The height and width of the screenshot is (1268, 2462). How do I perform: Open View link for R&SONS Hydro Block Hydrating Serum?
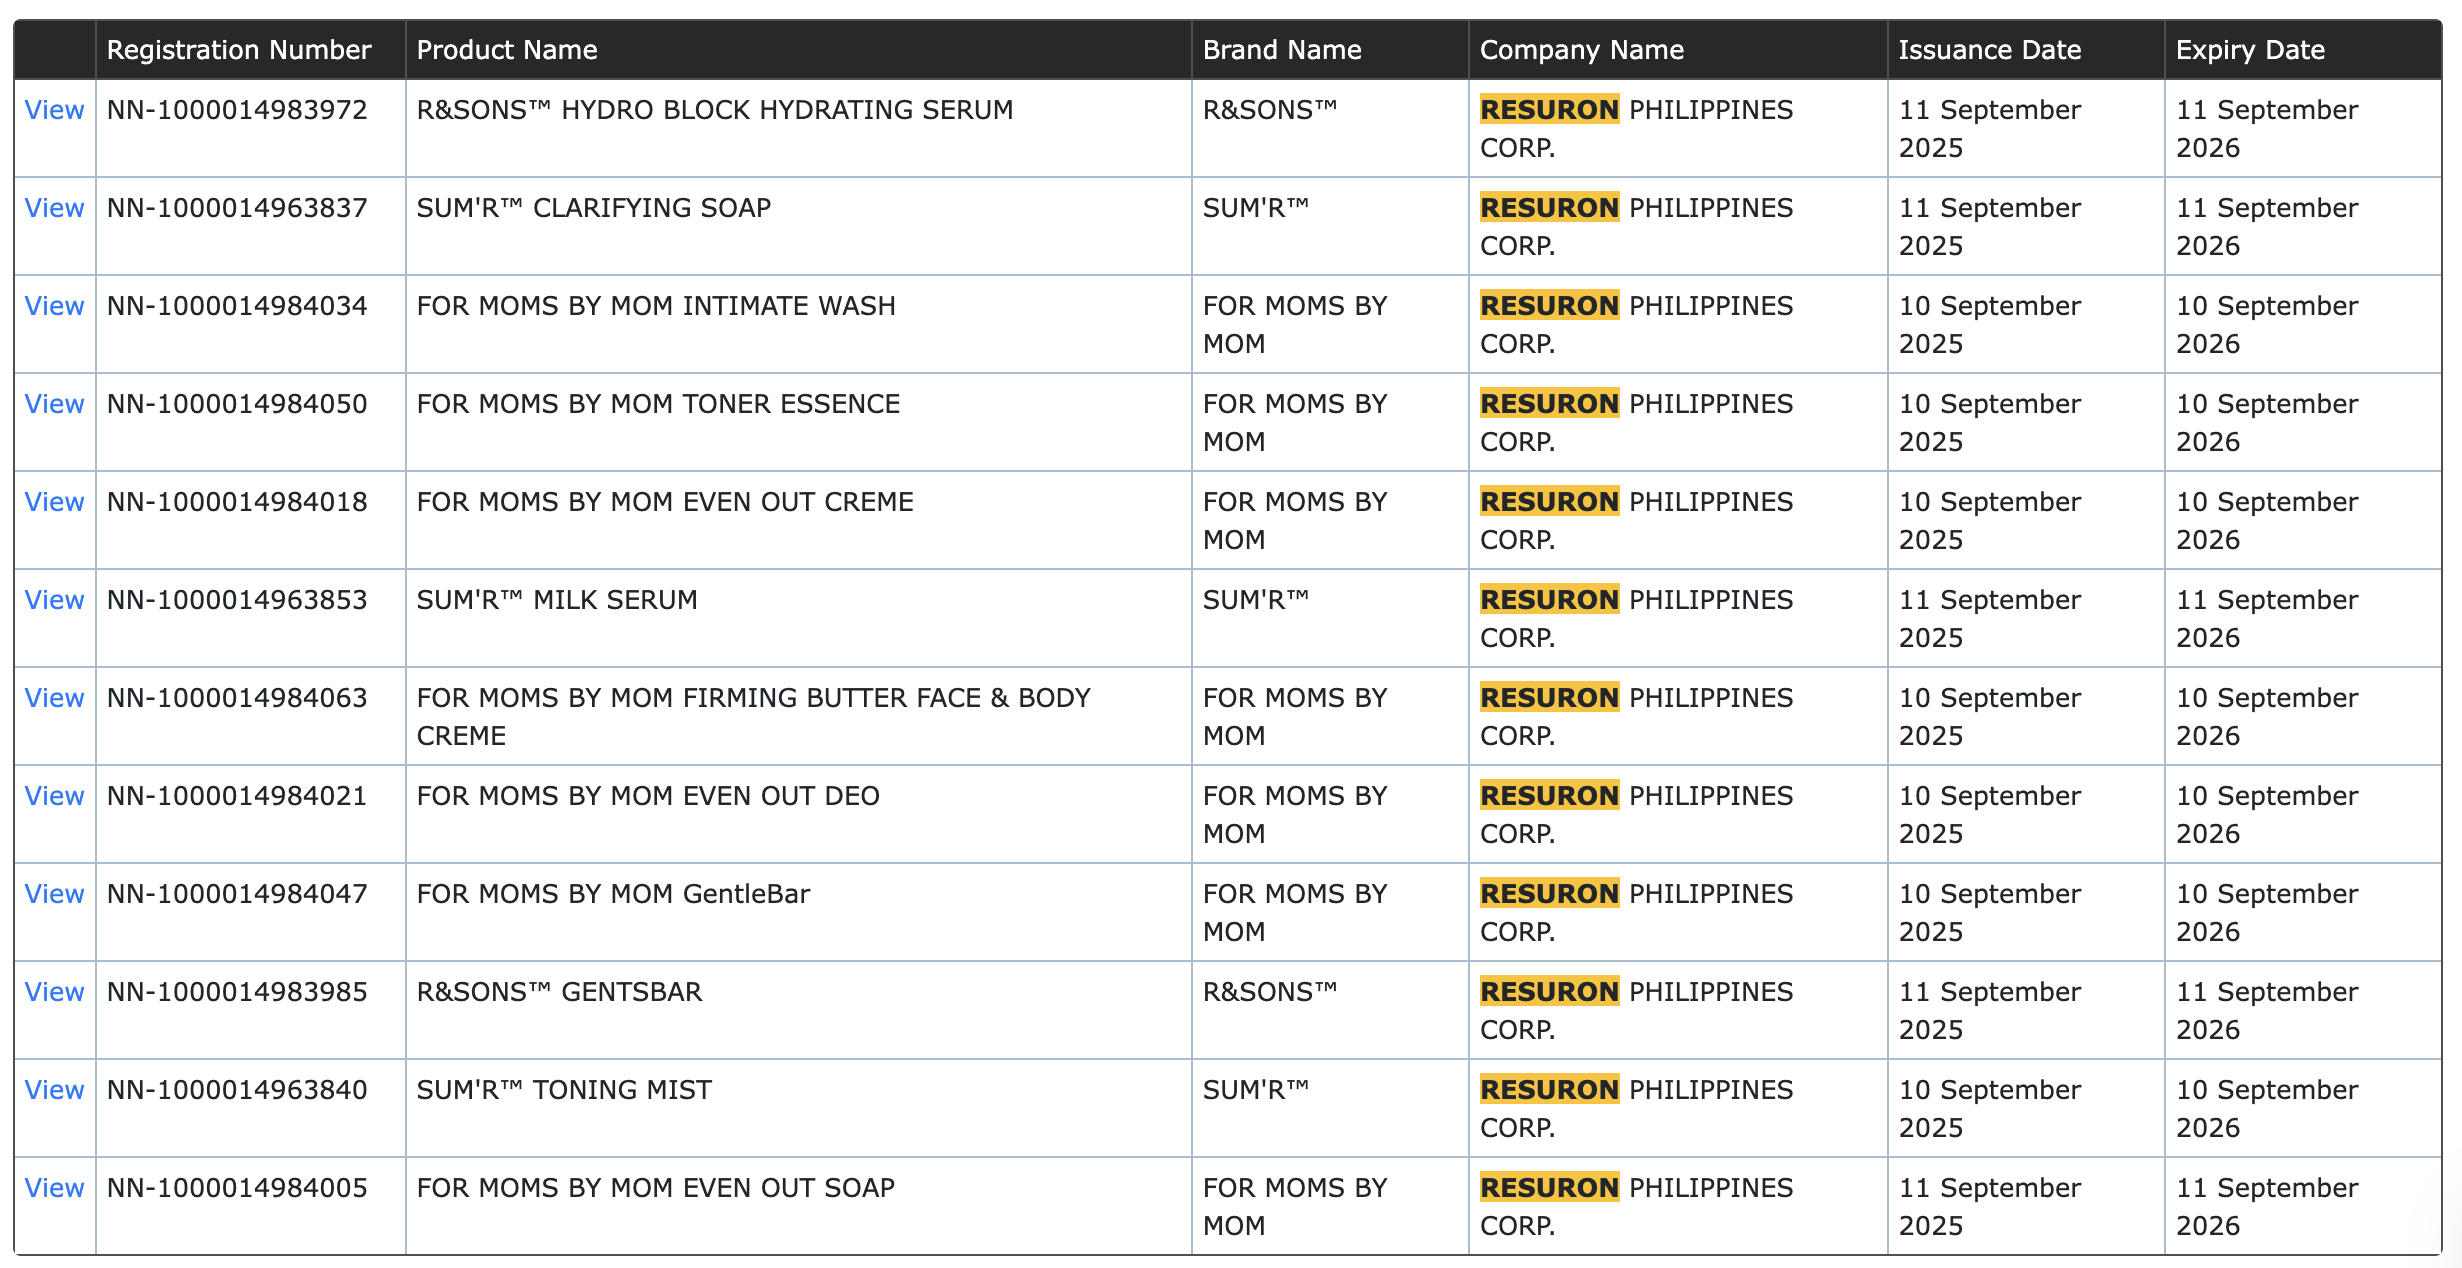[x=54, y=110]
